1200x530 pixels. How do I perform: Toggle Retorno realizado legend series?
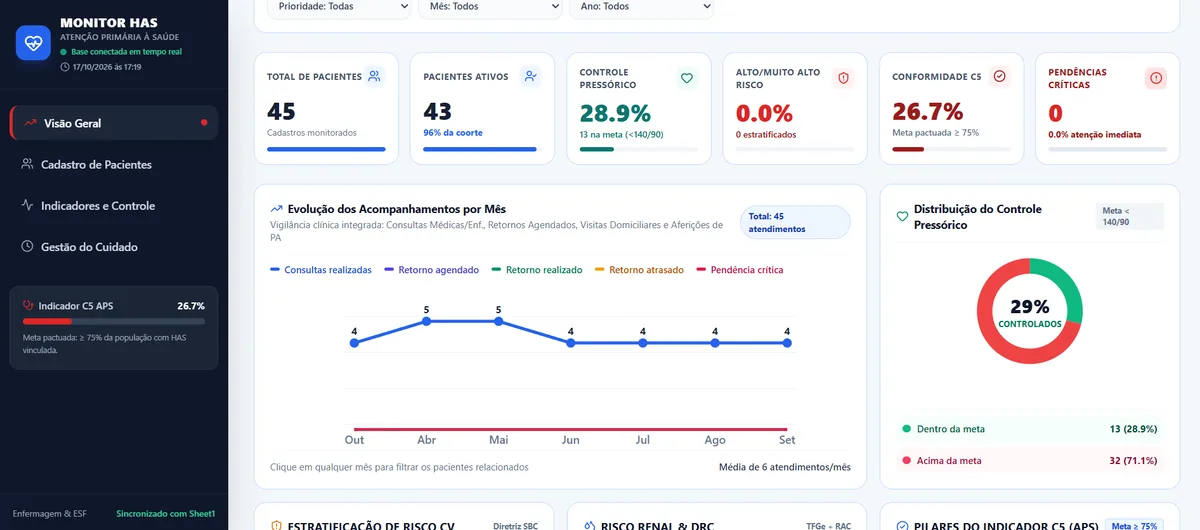coord(537,270)
